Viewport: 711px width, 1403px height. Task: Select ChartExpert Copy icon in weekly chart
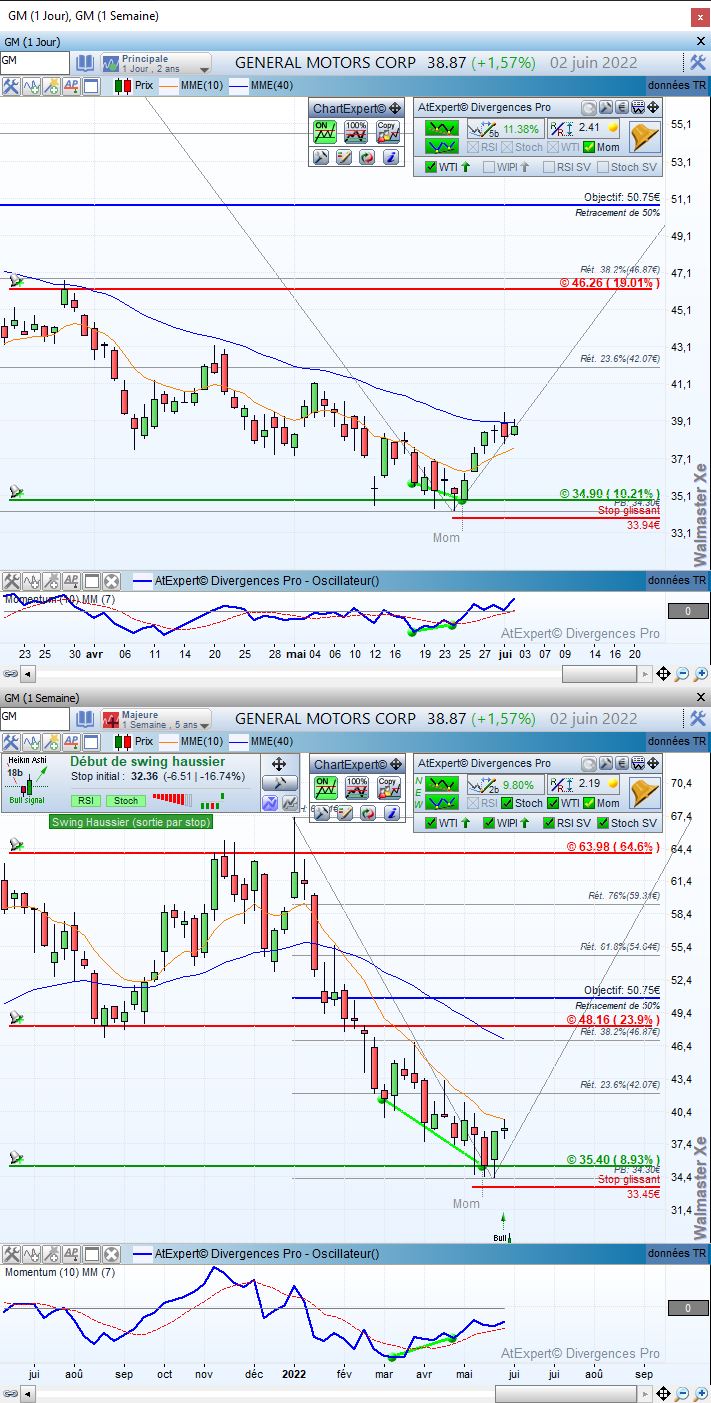pos(387,788)
